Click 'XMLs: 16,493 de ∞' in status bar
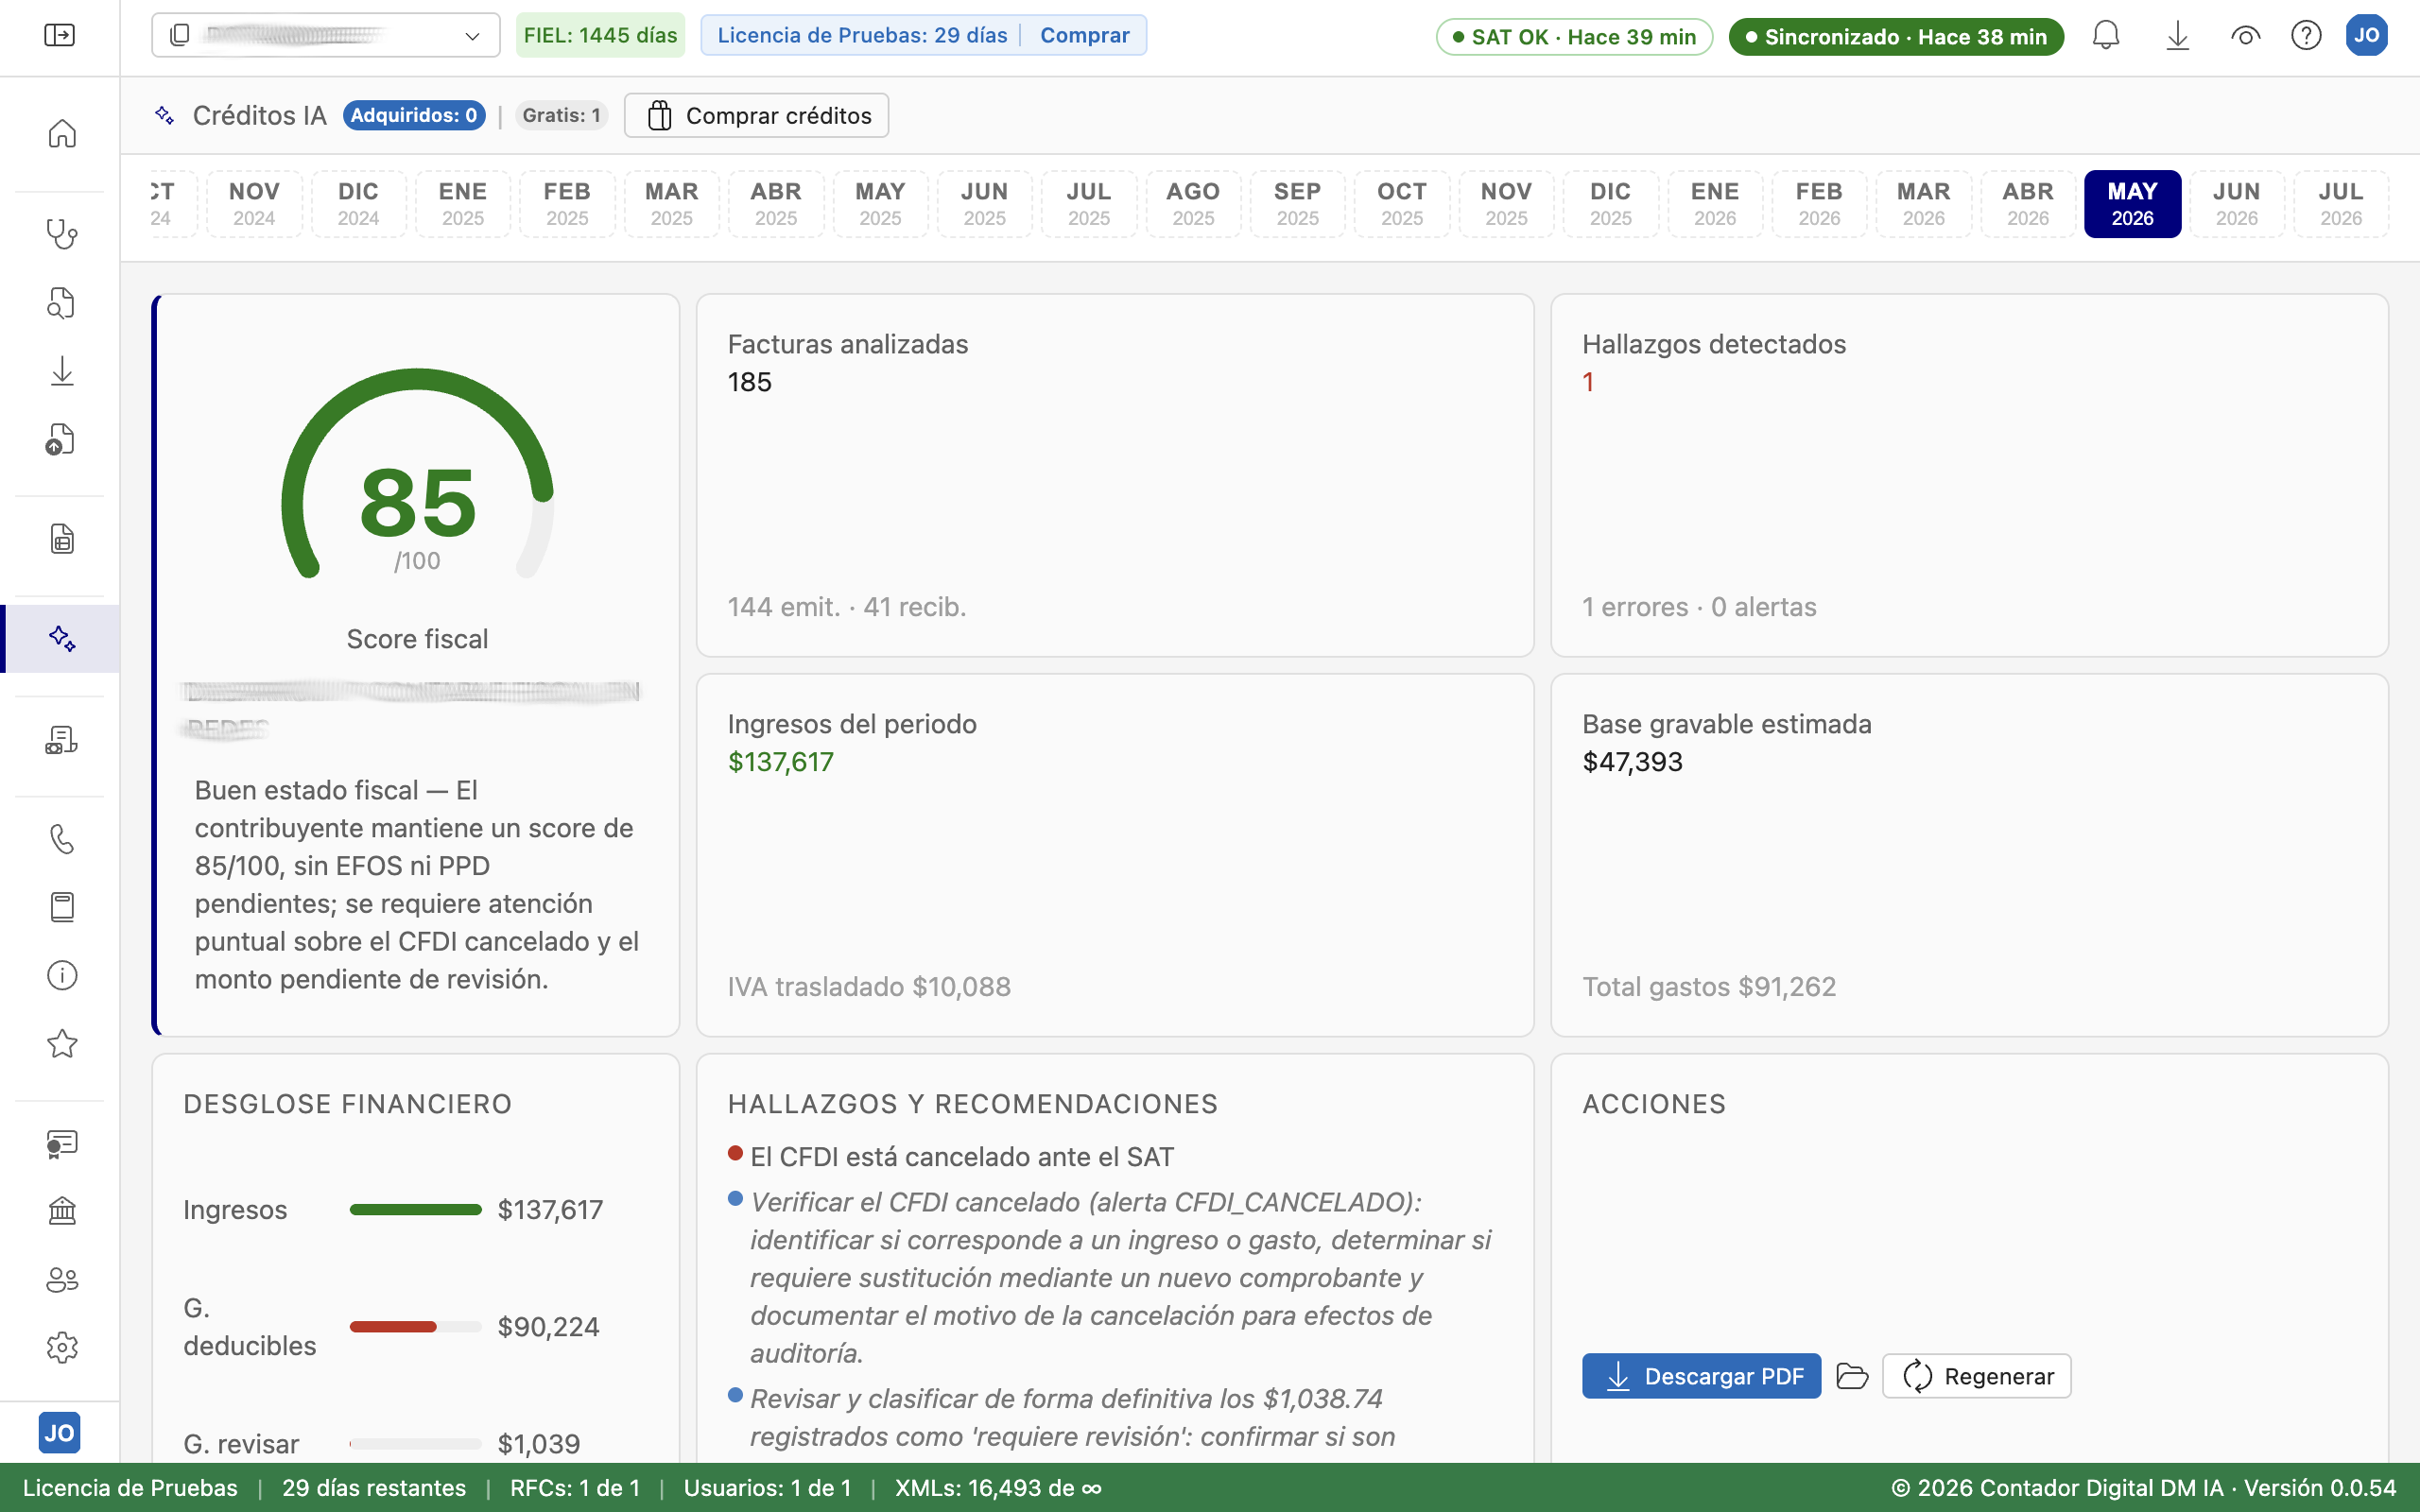The height and width of the screenshot is (1512, 2420). (x=998, y=1488)
